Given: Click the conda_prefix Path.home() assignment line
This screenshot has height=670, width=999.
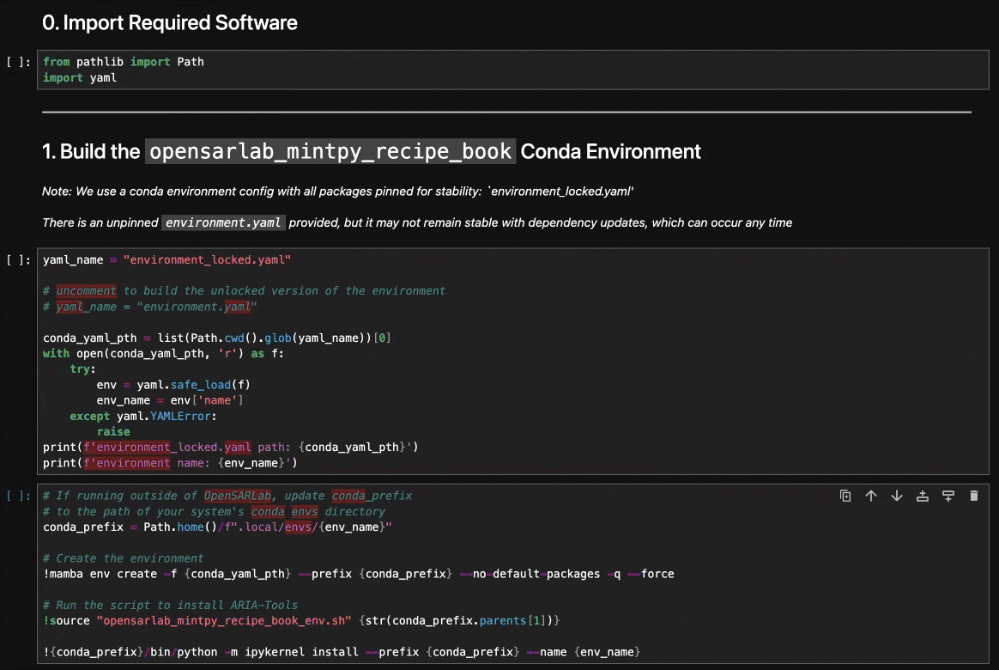Looking at the screenshot, I should (217, 527).
